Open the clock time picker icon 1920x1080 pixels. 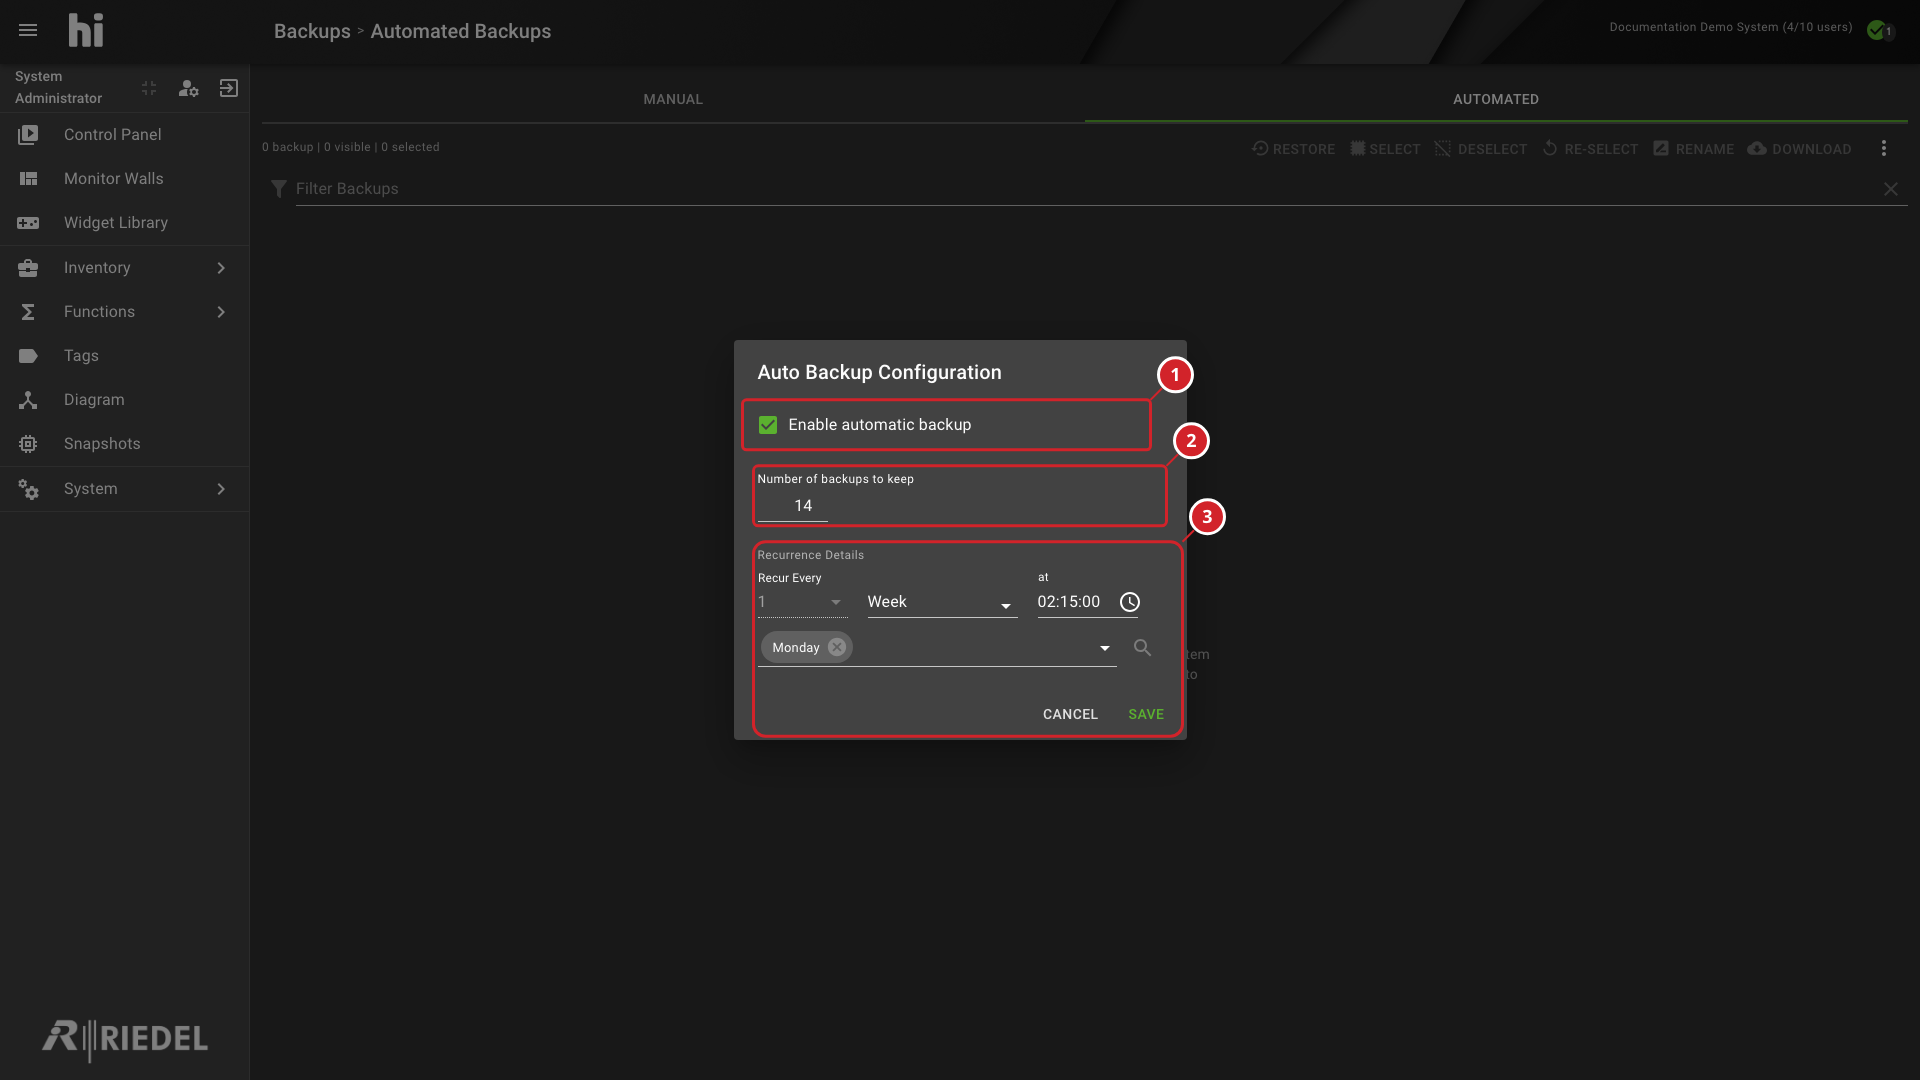coord(1130,602)
